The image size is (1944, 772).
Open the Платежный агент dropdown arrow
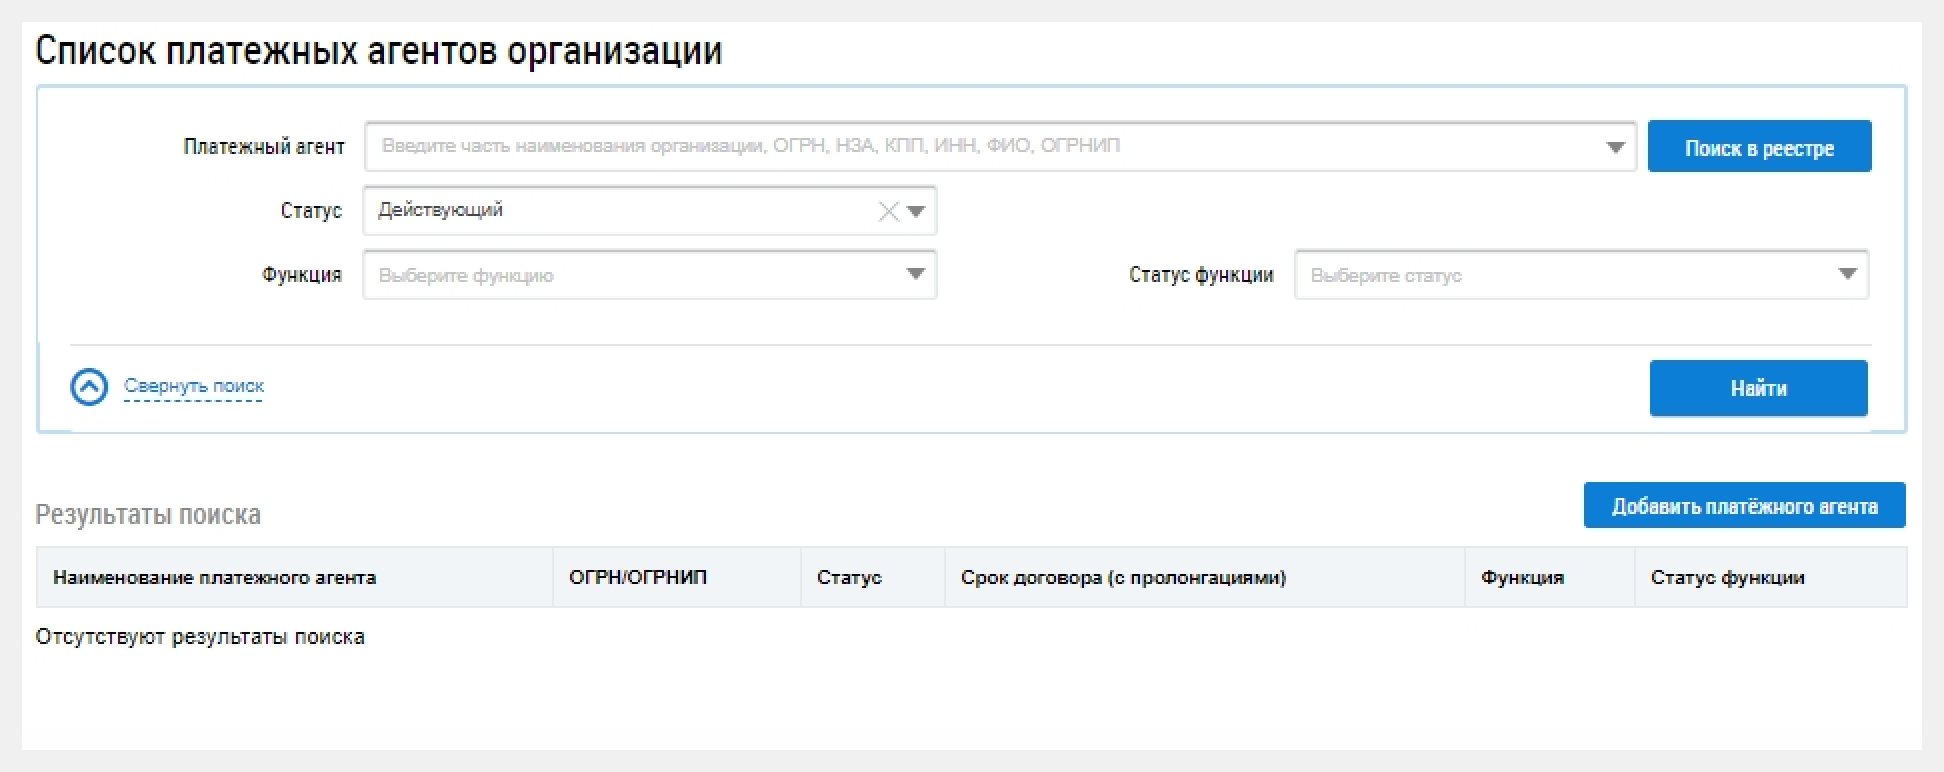click(x=1615, y=147)
